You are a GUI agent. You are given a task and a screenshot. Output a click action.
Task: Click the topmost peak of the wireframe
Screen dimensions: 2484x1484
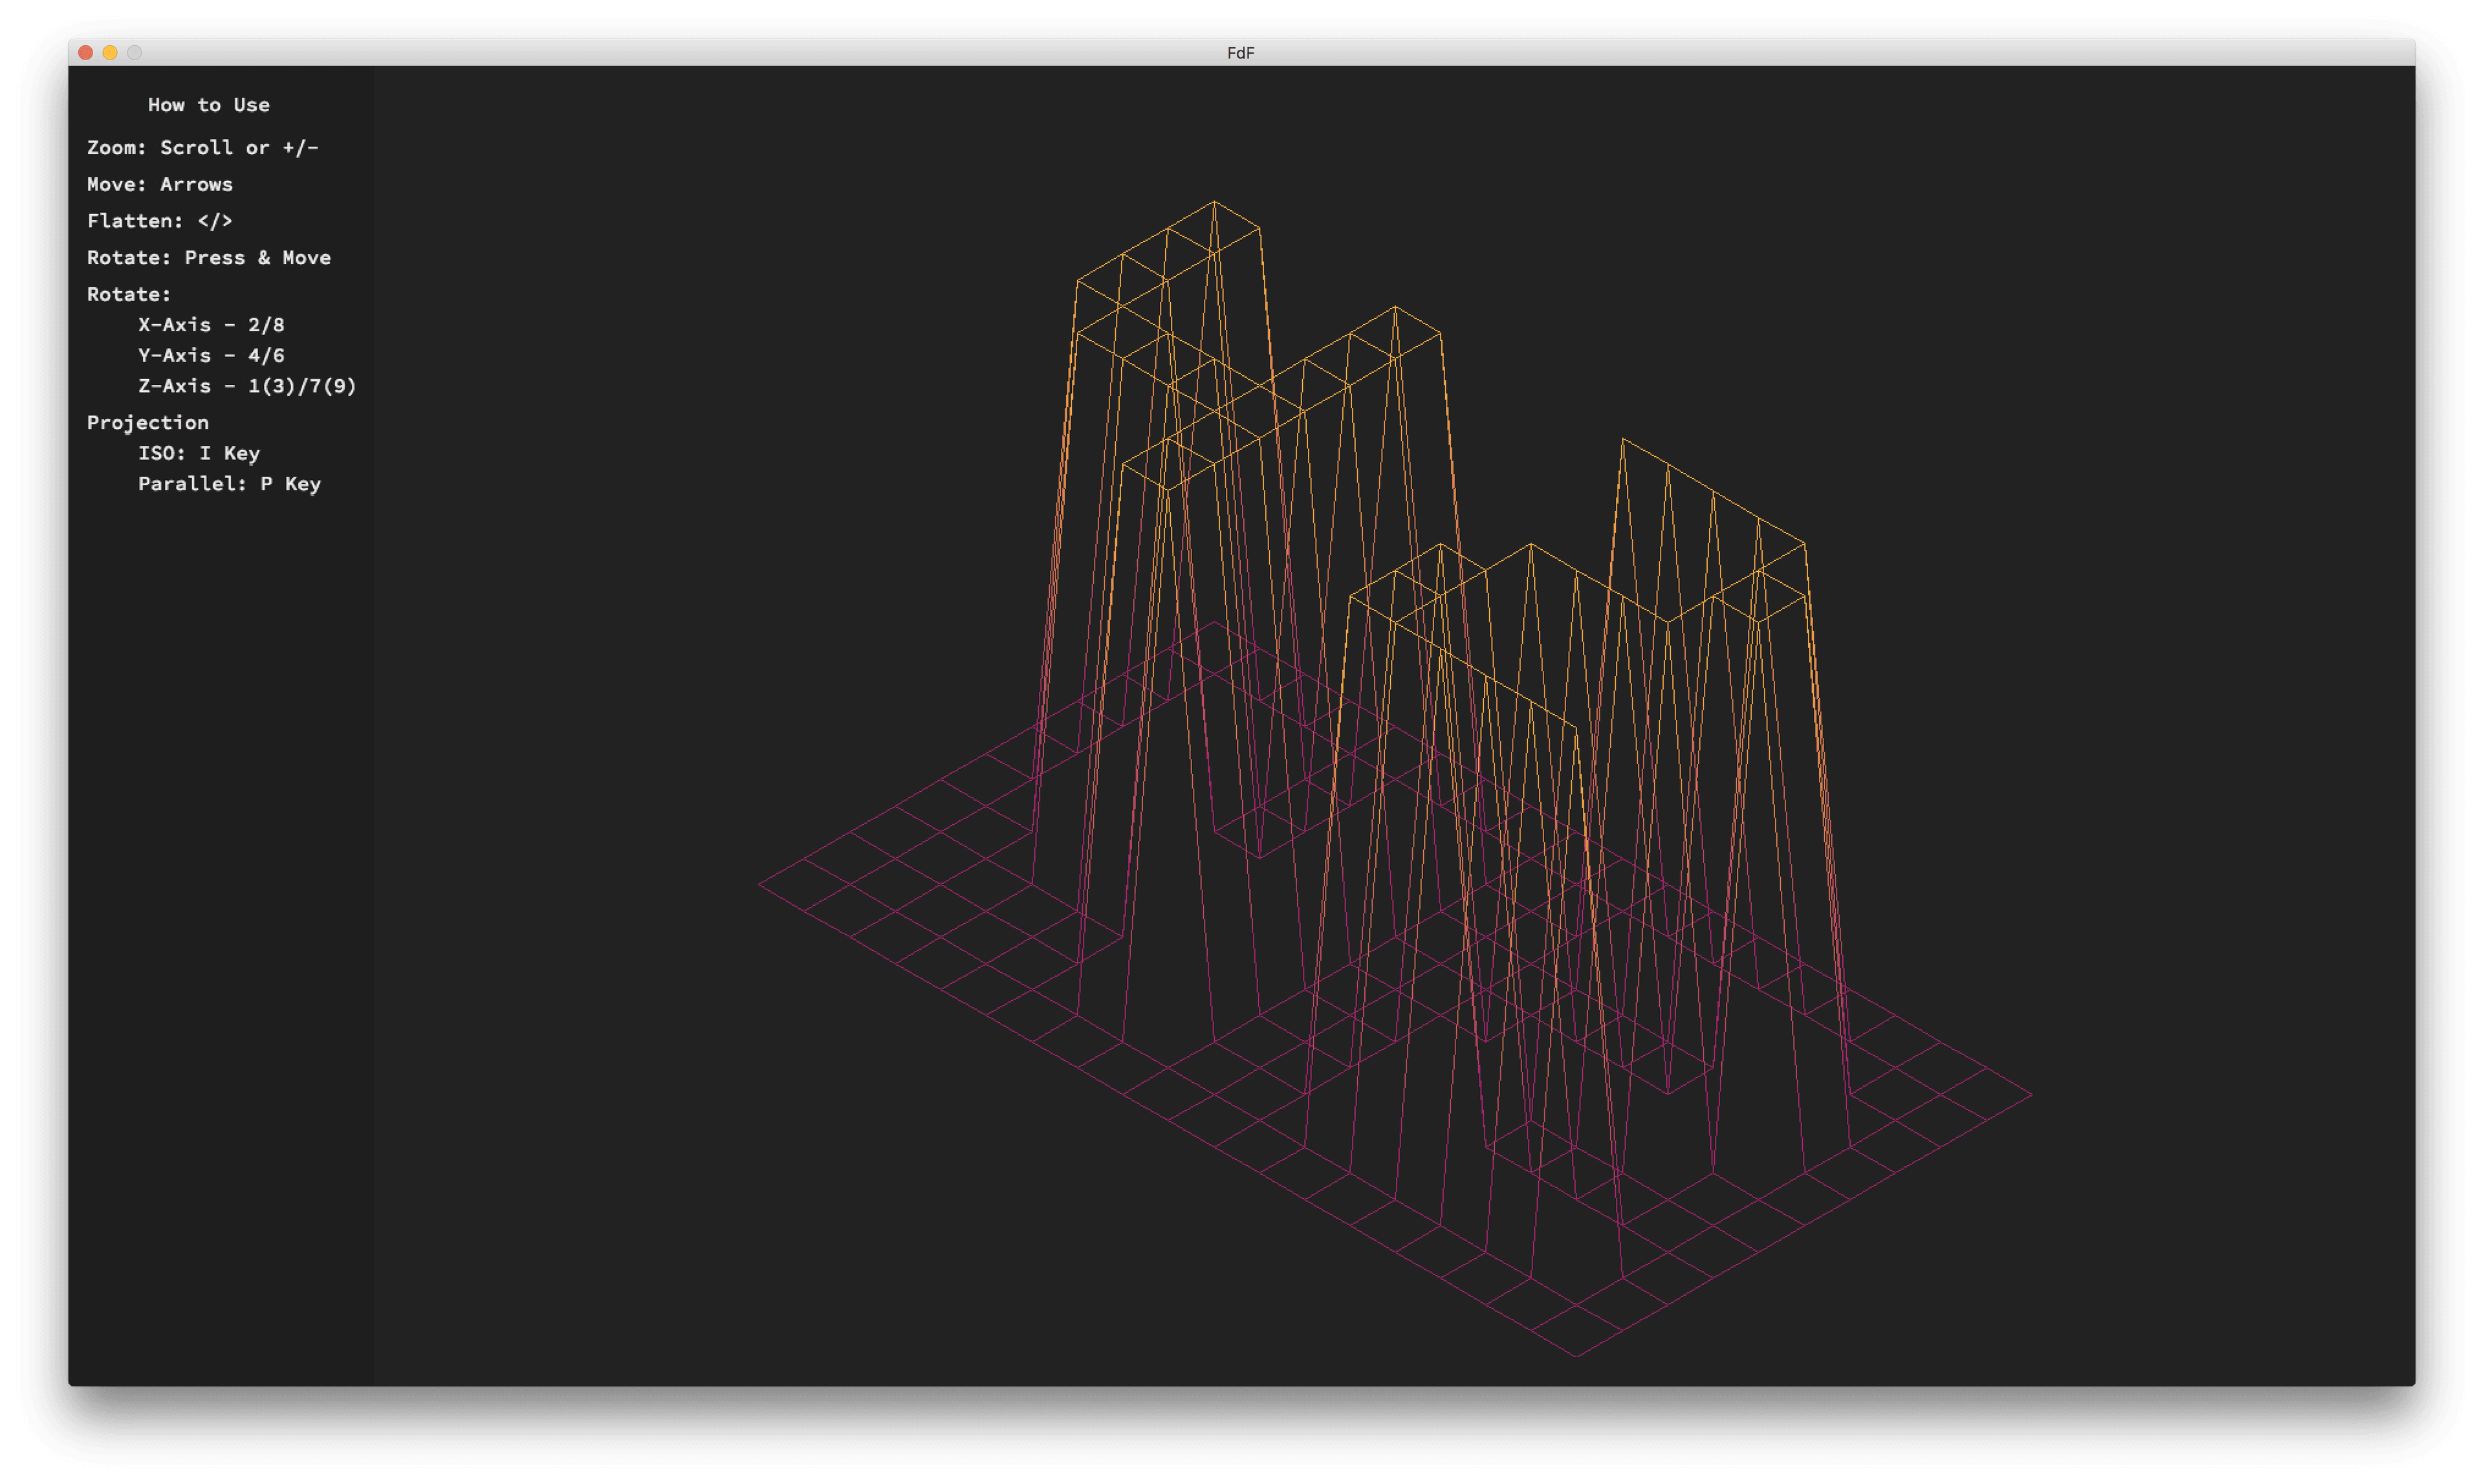1214,202
